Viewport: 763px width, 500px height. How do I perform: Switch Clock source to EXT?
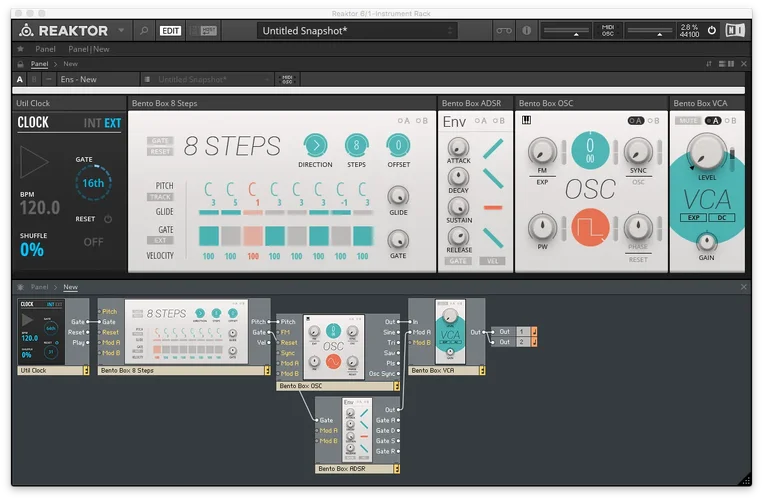tap(113, 124)
